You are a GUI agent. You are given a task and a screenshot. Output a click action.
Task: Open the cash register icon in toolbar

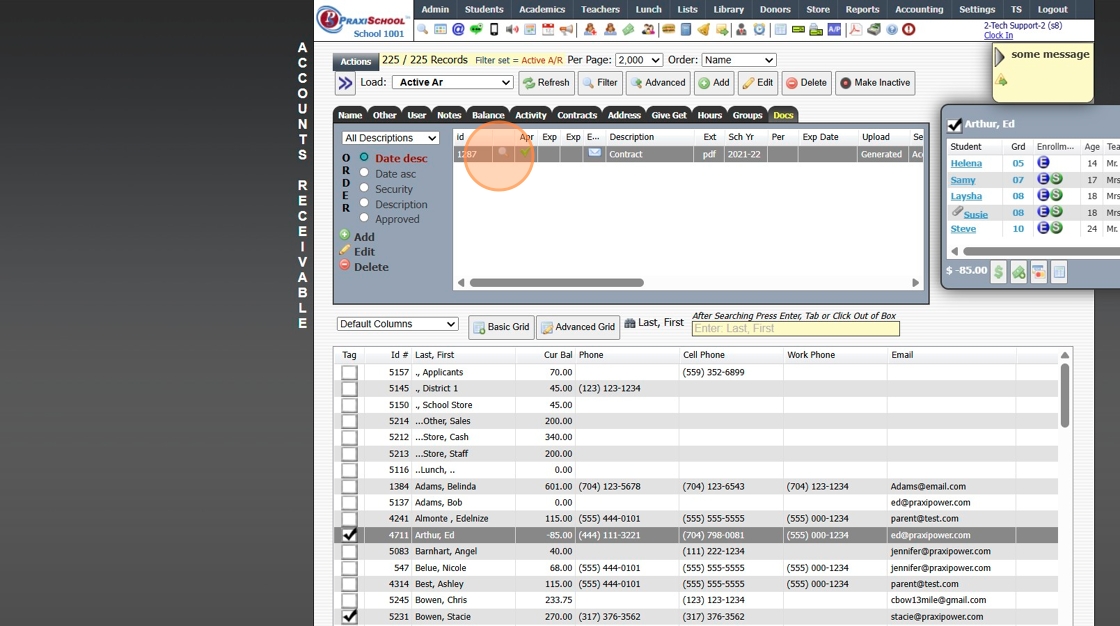[874, 29]
